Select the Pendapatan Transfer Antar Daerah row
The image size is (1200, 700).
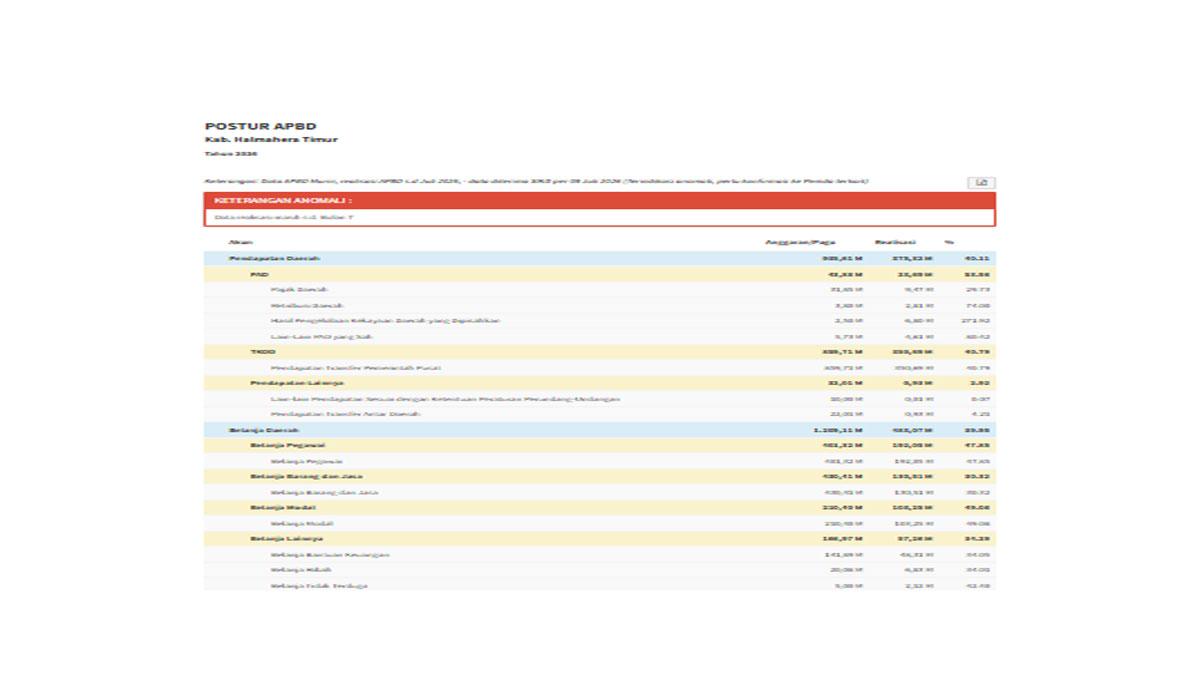tap(599, 414)
